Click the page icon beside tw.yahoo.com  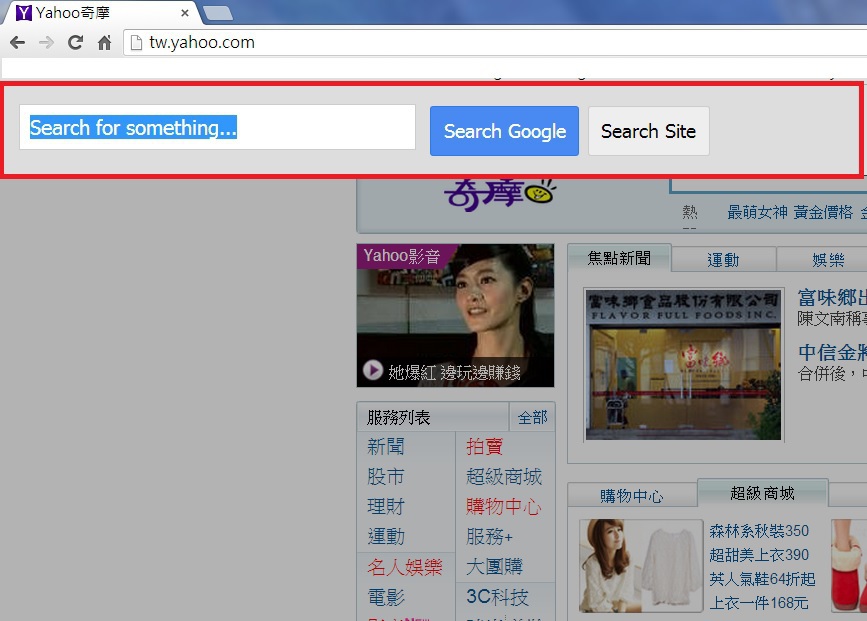tap(136, 43)
